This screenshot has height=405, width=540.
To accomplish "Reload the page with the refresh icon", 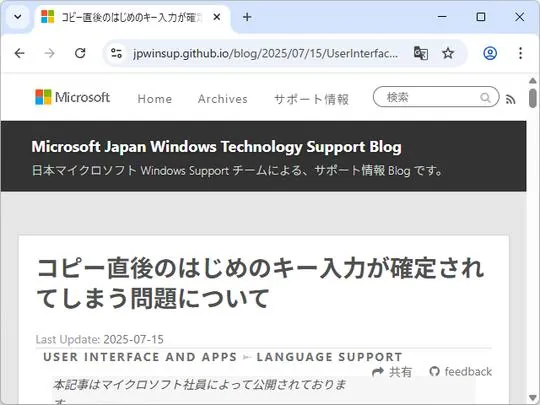I will (80, 53).
